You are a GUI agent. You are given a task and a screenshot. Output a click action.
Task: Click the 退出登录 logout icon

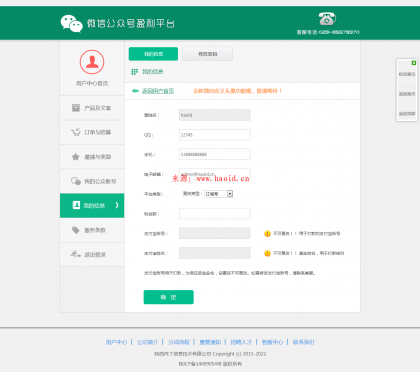click(x=75, y=254)
